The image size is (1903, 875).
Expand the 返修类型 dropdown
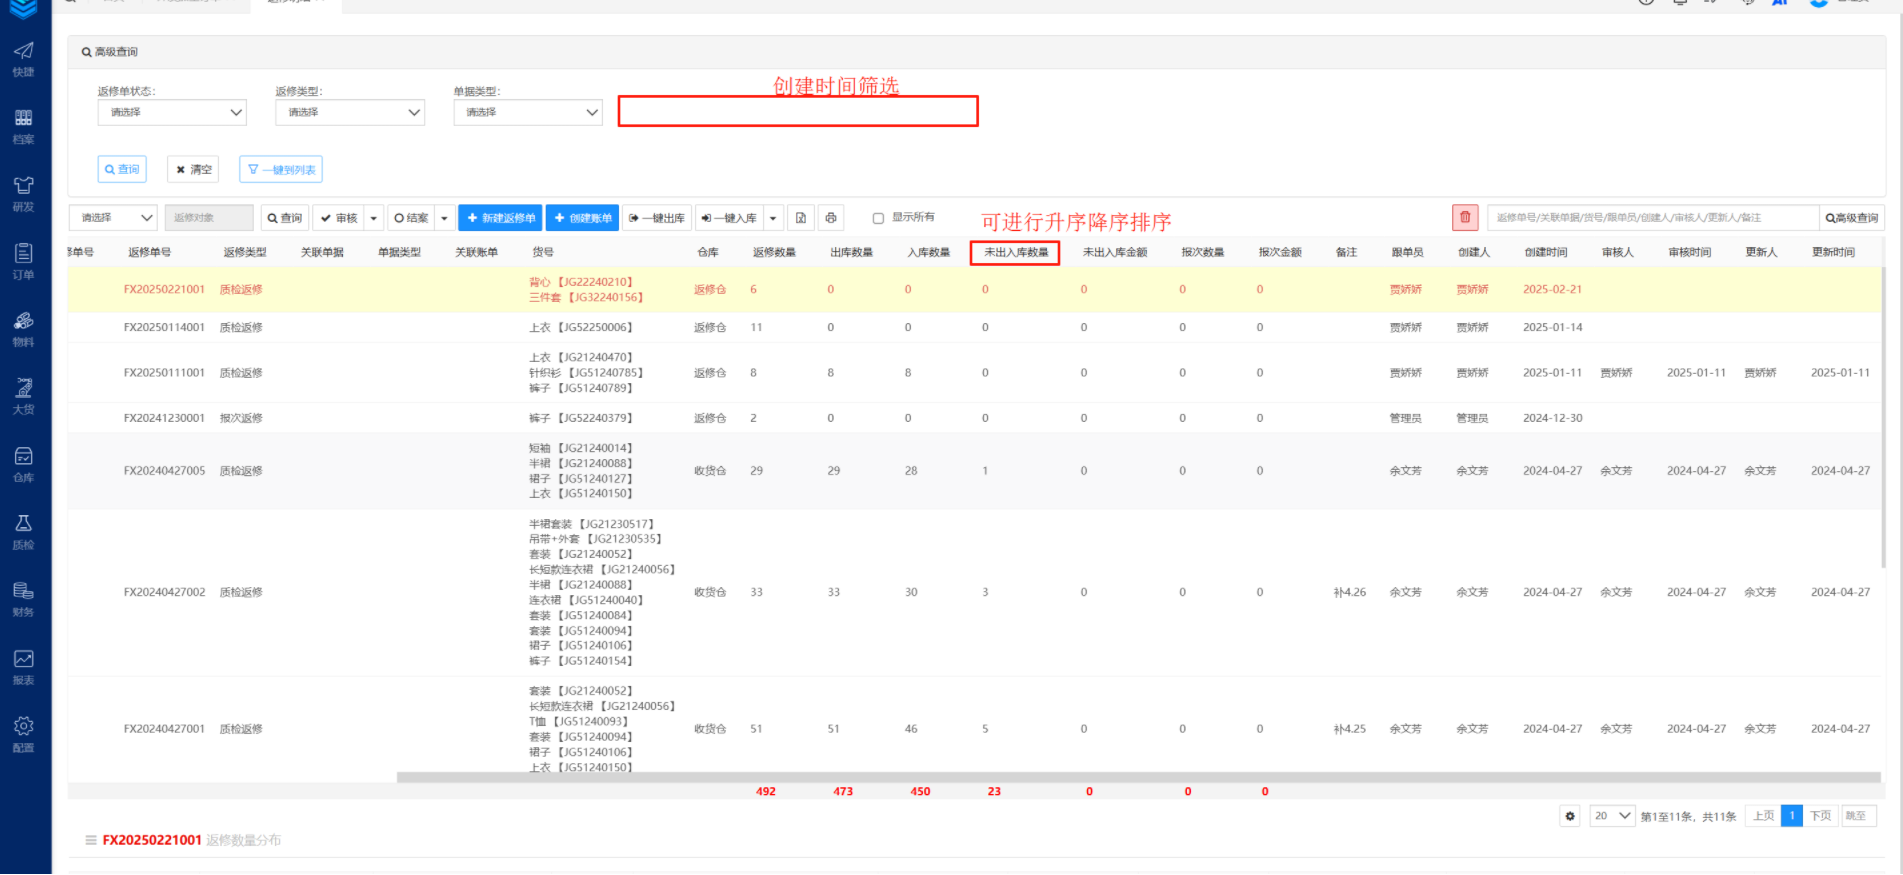tap(350, 112)
